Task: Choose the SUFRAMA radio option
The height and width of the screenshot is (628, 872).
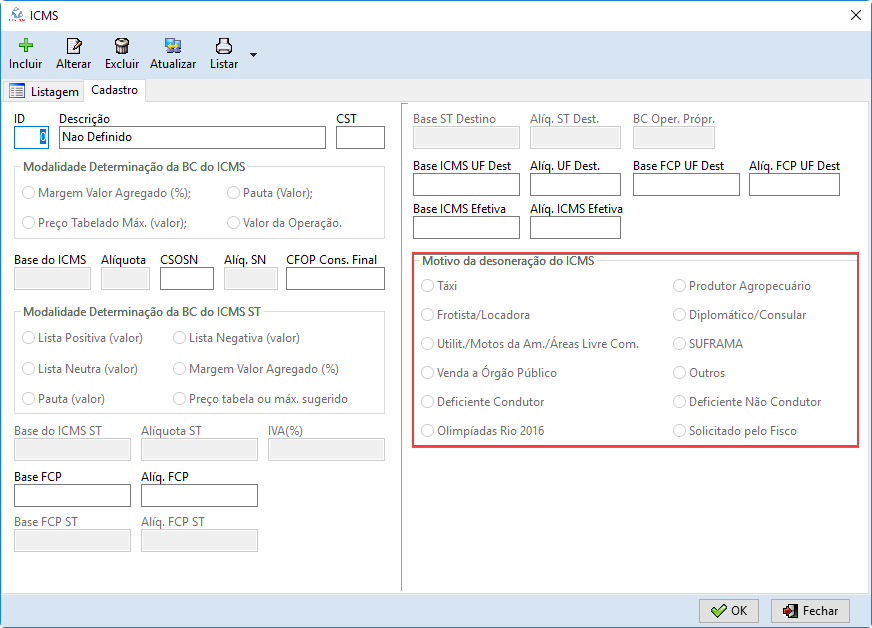Action: [x=680, y=344]
